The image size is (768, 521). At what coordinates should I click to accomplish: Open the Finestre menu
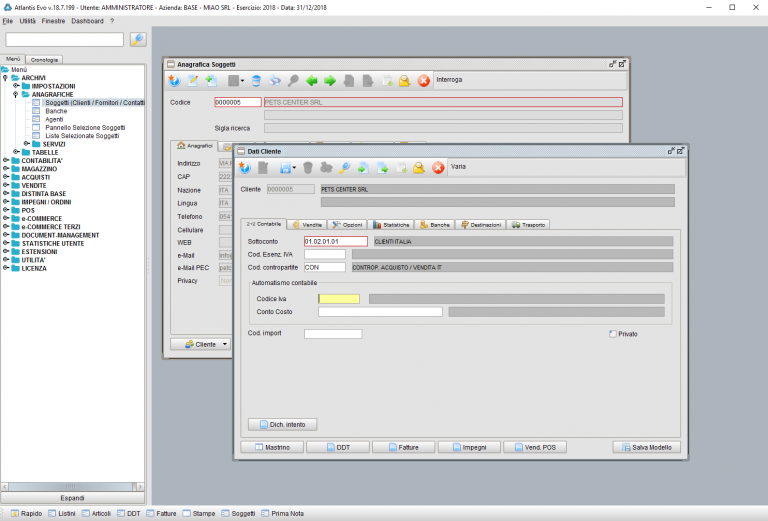(53, 21)
